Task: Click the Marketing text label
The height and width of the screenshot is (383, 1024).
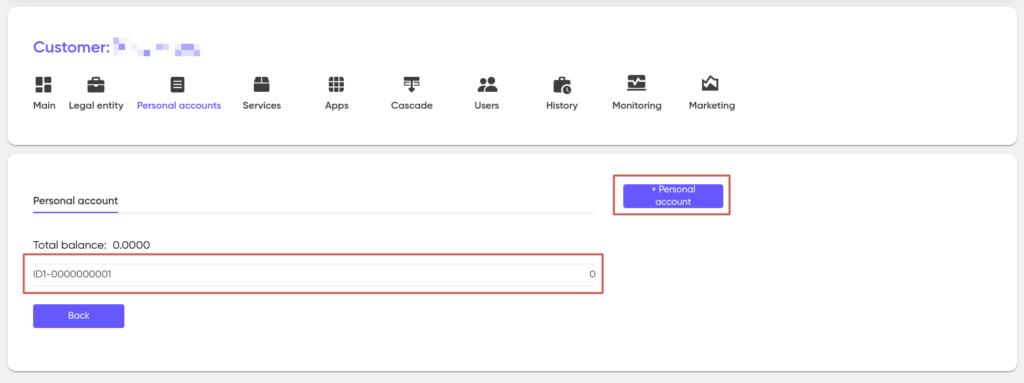Action: (712, 106)
